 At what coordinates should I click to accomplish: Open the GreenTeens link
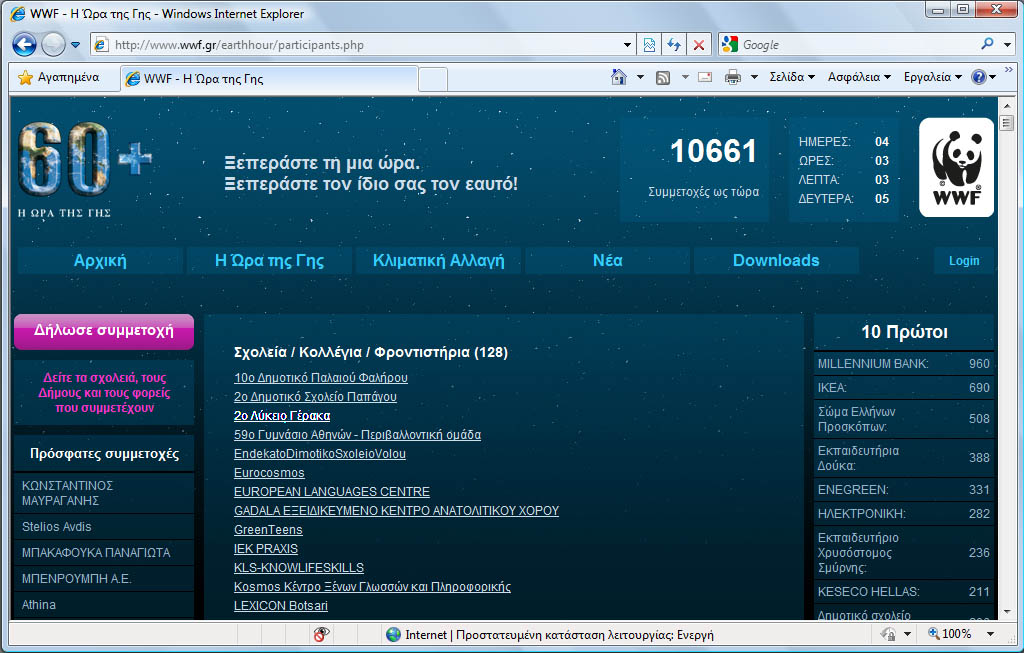(x=268, y=530)
